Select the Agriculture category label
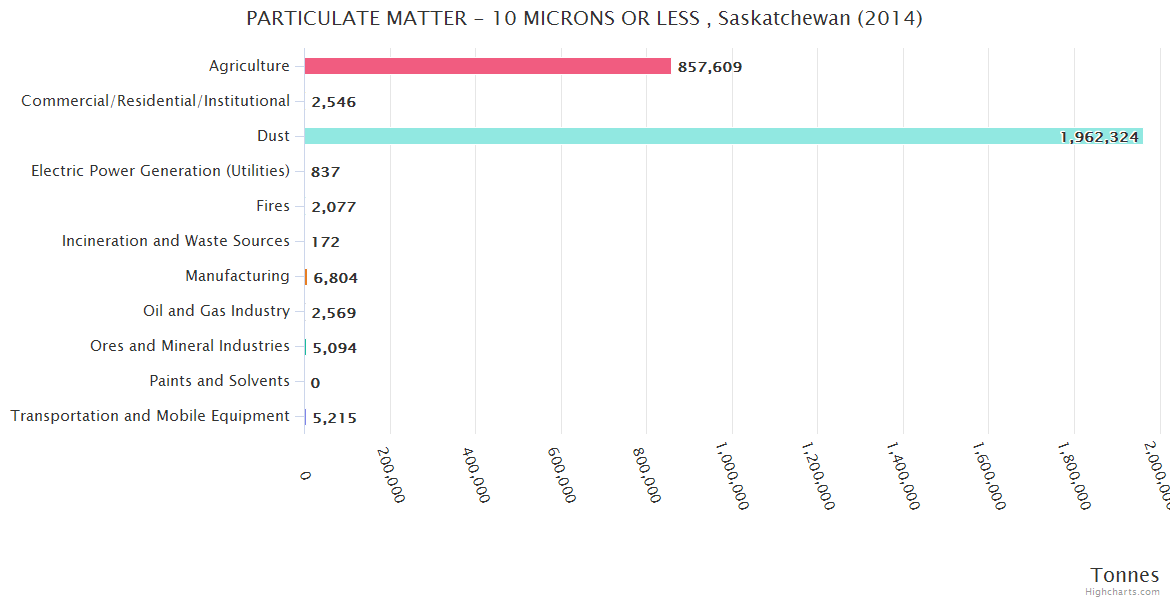Image resolution: width=1170 pixels, height=600 pixels. (249, 66)
